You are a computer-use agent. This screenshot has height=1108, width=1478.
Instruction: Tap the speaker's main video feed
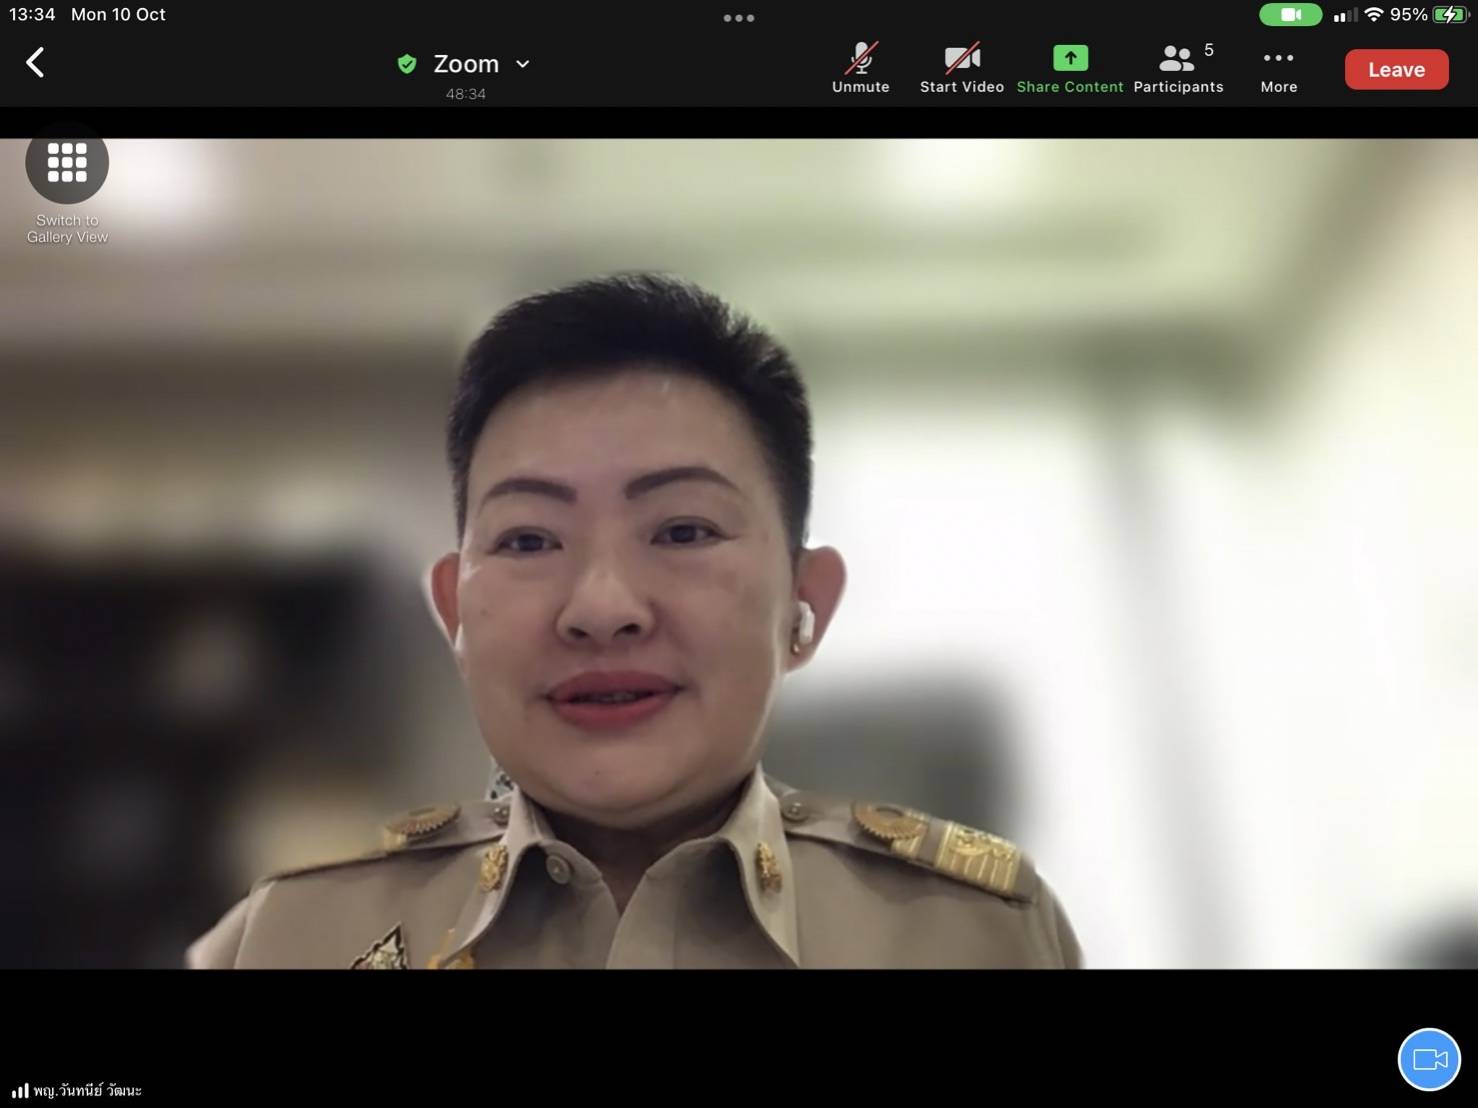(739, 553)
